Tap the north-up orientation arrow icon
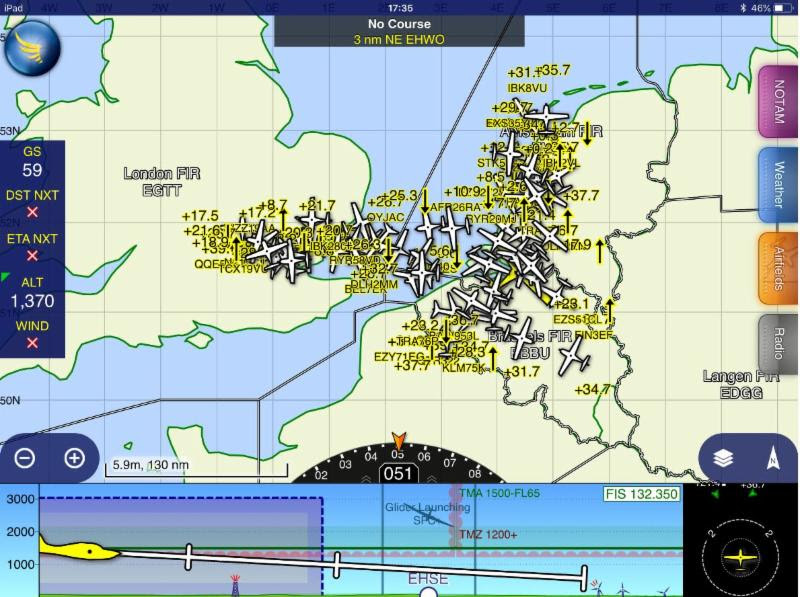Image resolution: width=800 pixels, height=597 pixels. [x=772, y=458]
